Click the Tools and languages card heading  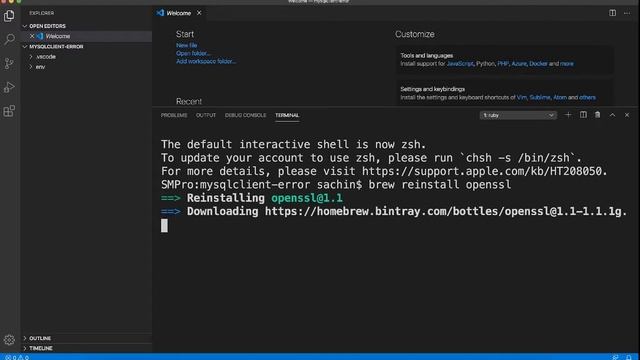[x=427, y=56]
